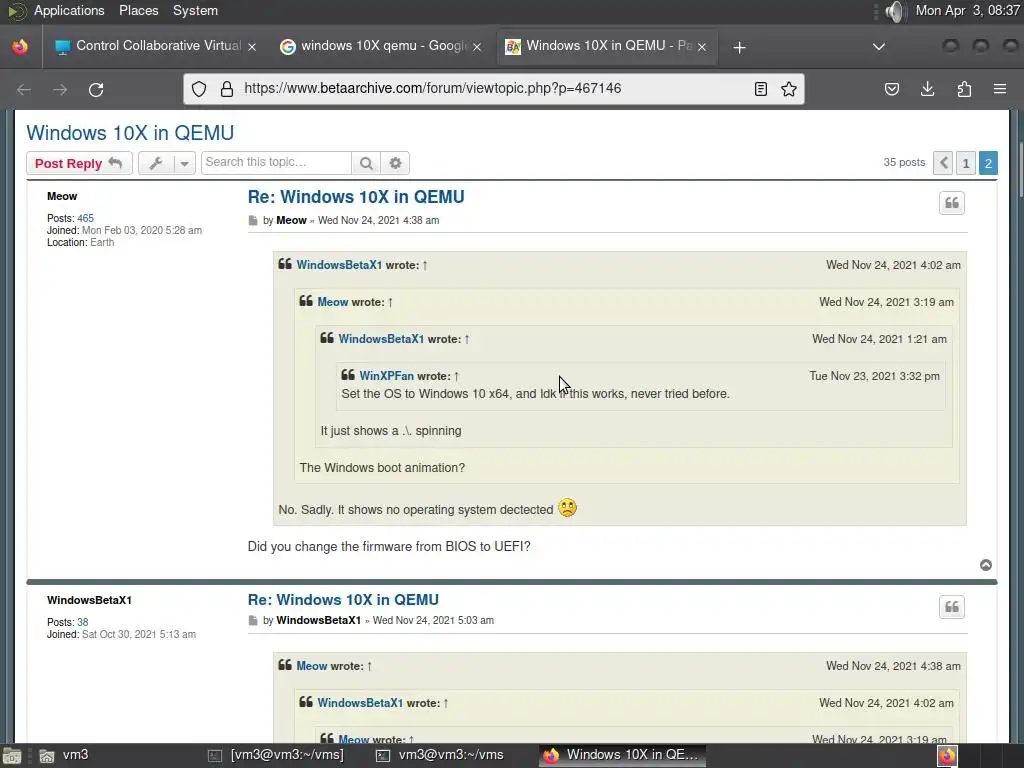Click the Meow username in post sidebar

click(62, 197)
